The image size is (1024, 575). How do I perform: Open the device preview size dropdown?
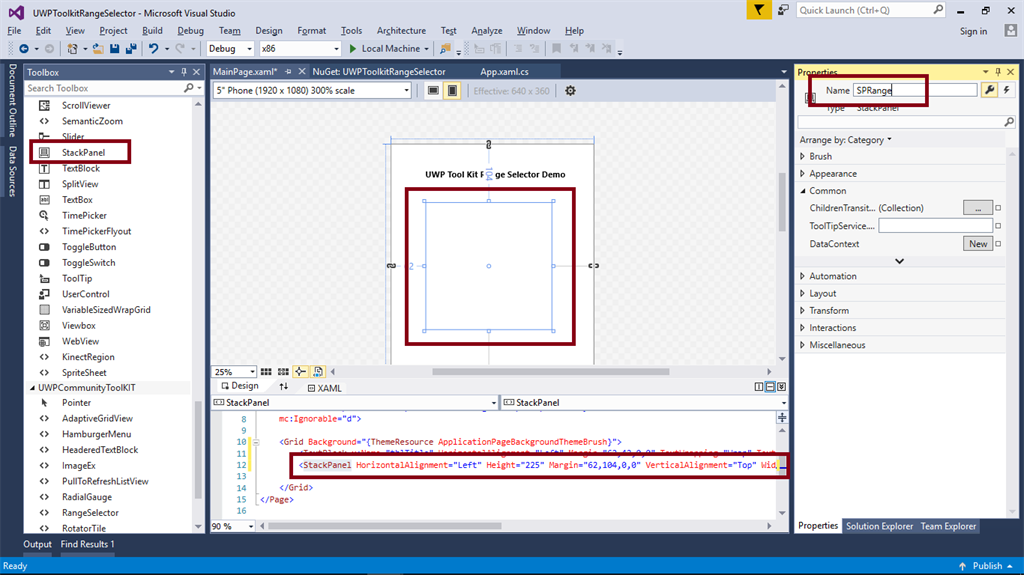point(312,91)
